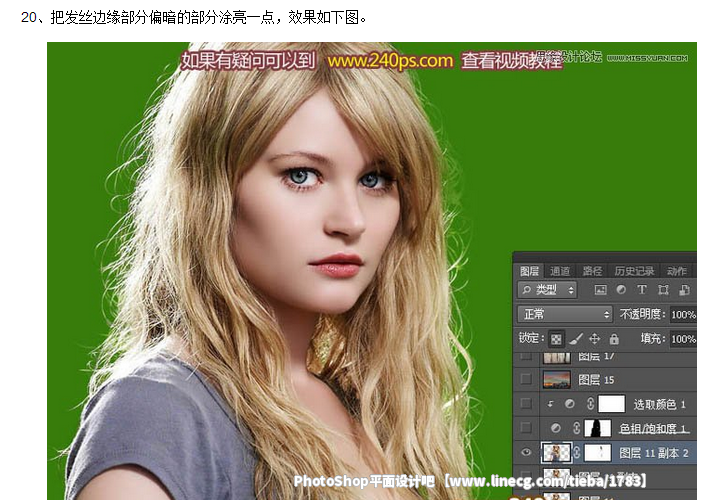
Task: Click the mask link icon on 选取颜色 1
Action: coord(591,404)
